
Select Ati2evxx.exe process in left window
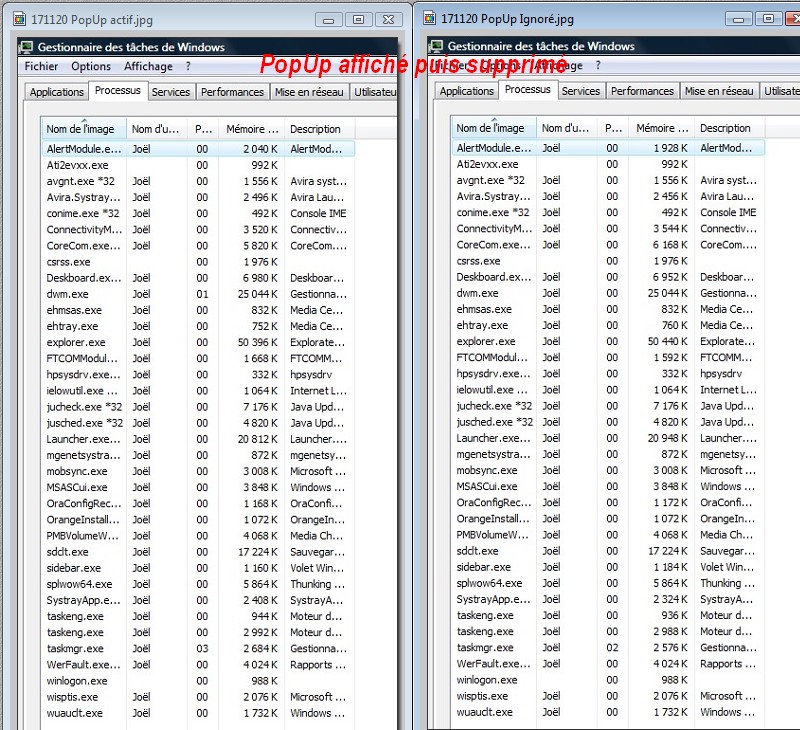(x=198, y=165)
